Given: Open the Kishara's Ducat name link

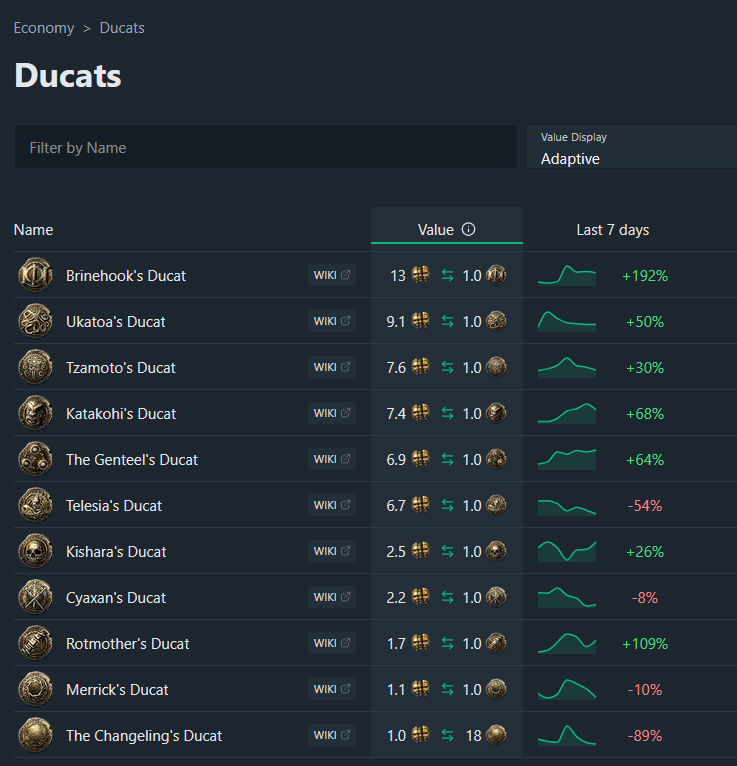Looking at the screenshot, I should coord(116,552).
